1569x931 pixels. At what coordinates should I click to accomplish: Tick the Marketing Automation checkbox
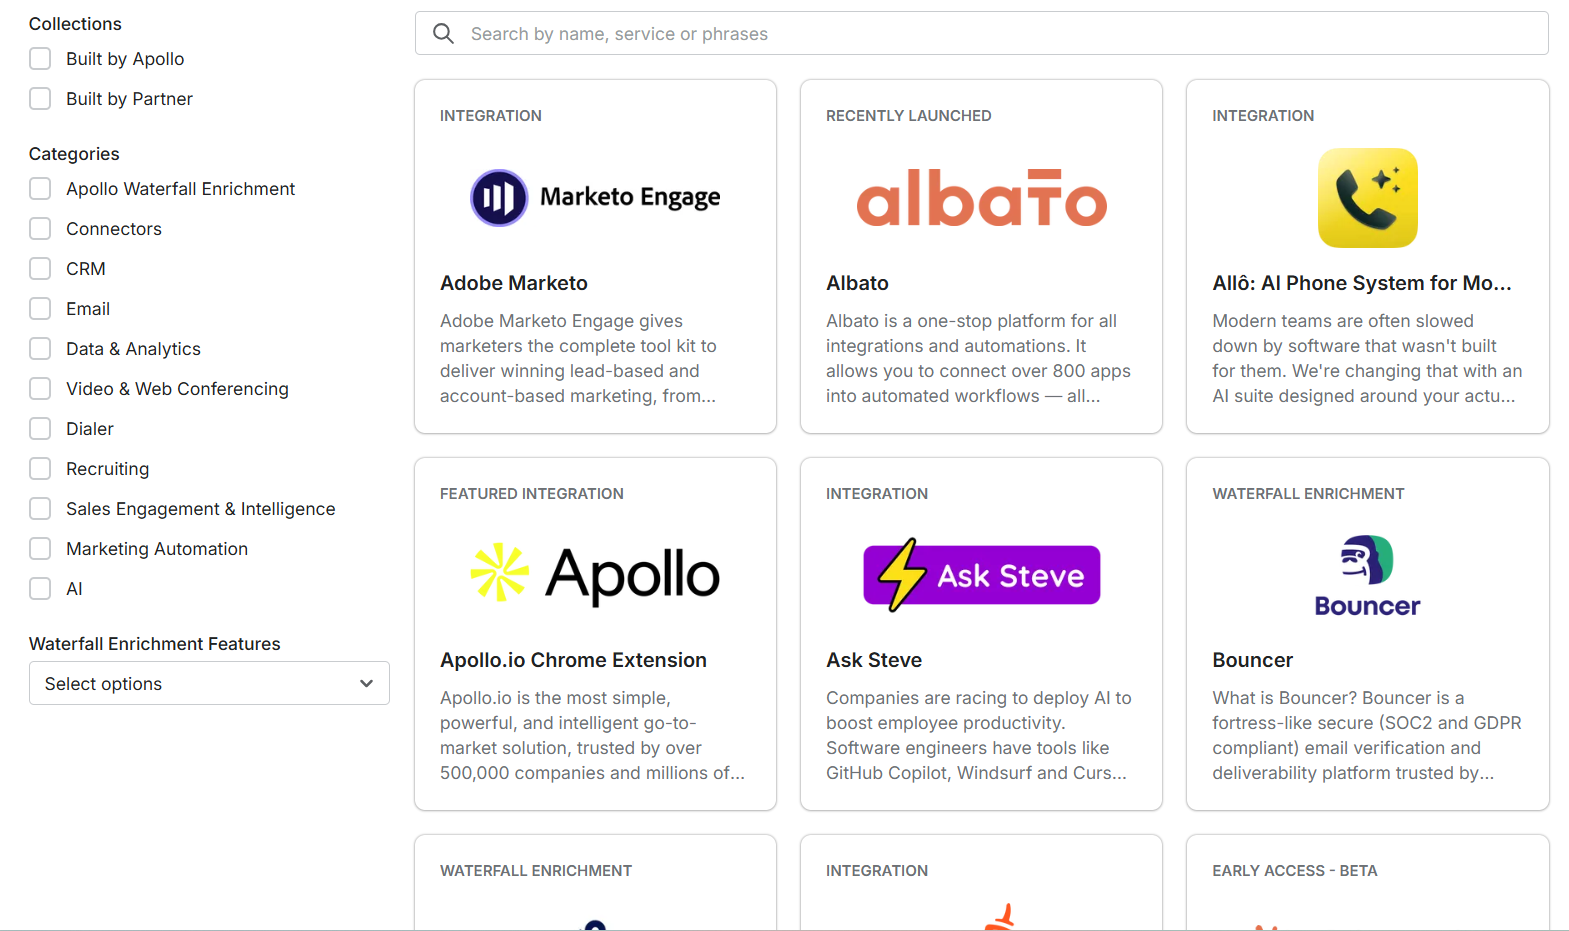point(40,549)
